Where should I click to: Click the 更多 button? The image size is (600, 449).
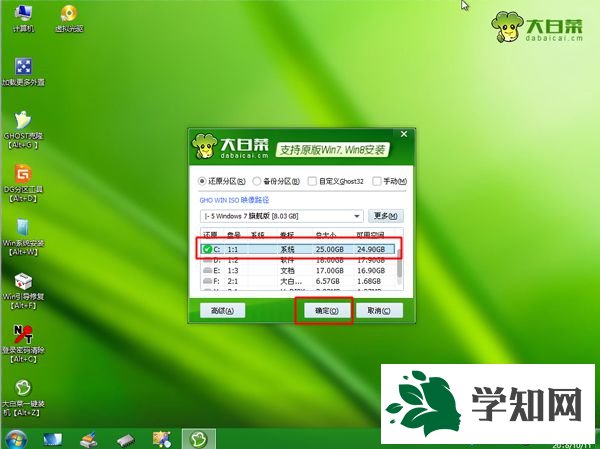[385, 216]
